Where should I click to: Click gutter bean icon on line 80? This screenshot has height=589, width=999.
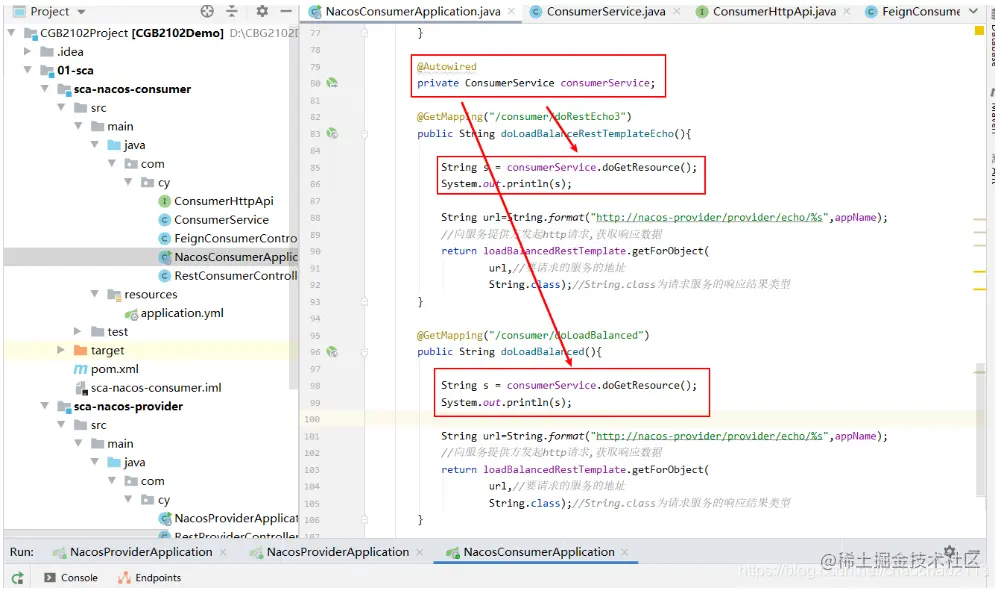click(332, 83)
